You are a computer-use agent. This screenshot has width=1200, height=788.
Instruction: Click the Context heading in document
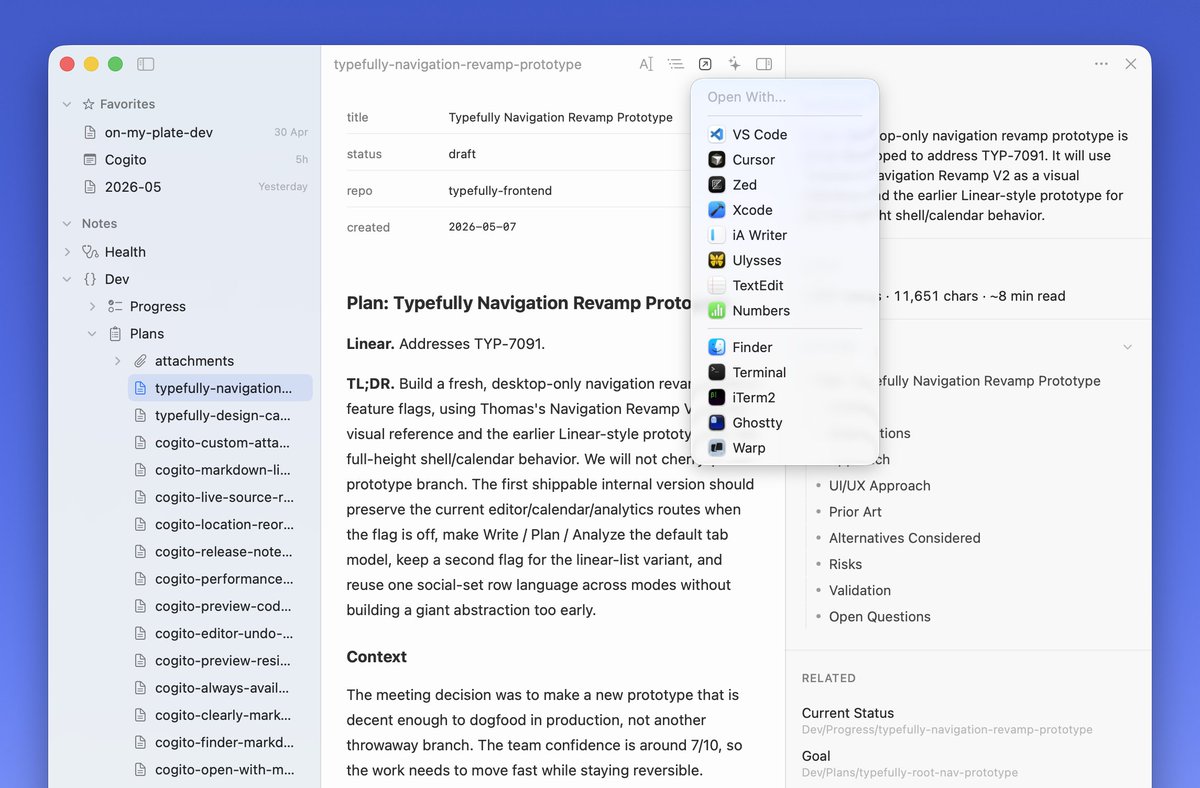point(376,657)
